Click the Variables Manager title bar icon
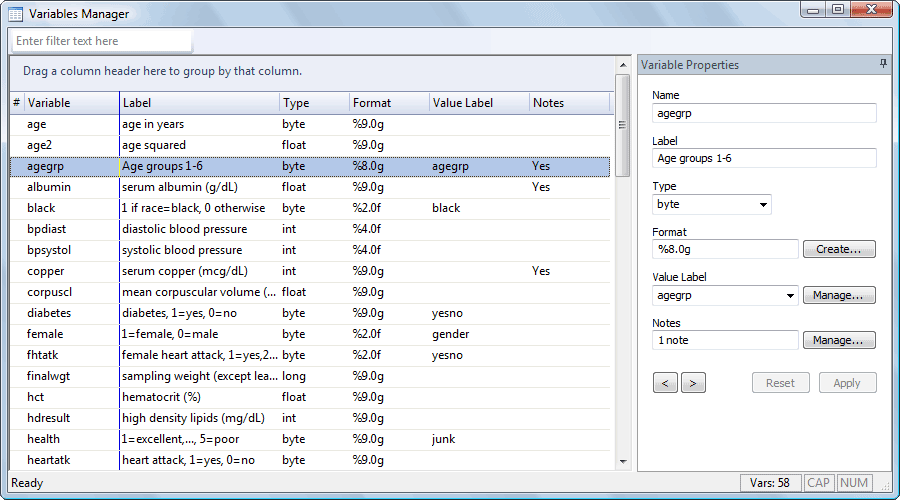900x500 pixels. click(16, 14)
